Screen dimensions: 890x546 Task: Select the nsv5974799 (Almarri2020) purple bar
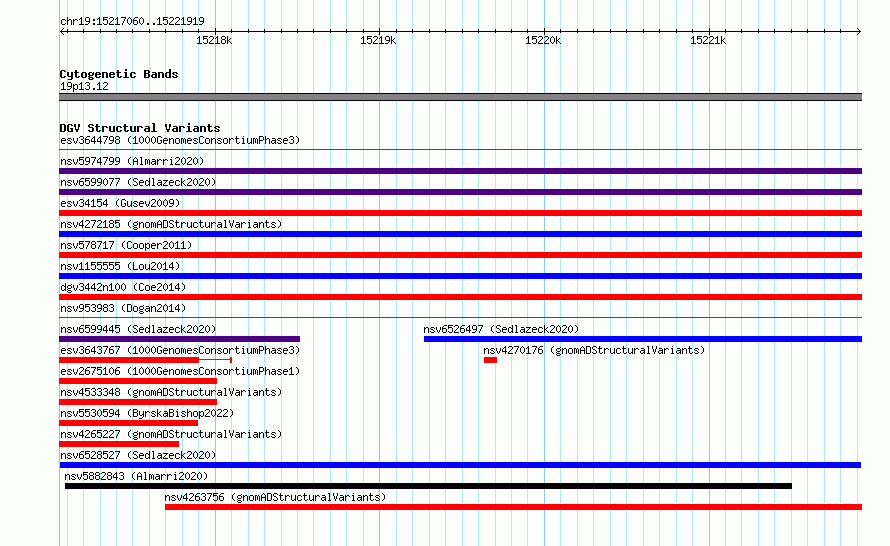(460, 171)
